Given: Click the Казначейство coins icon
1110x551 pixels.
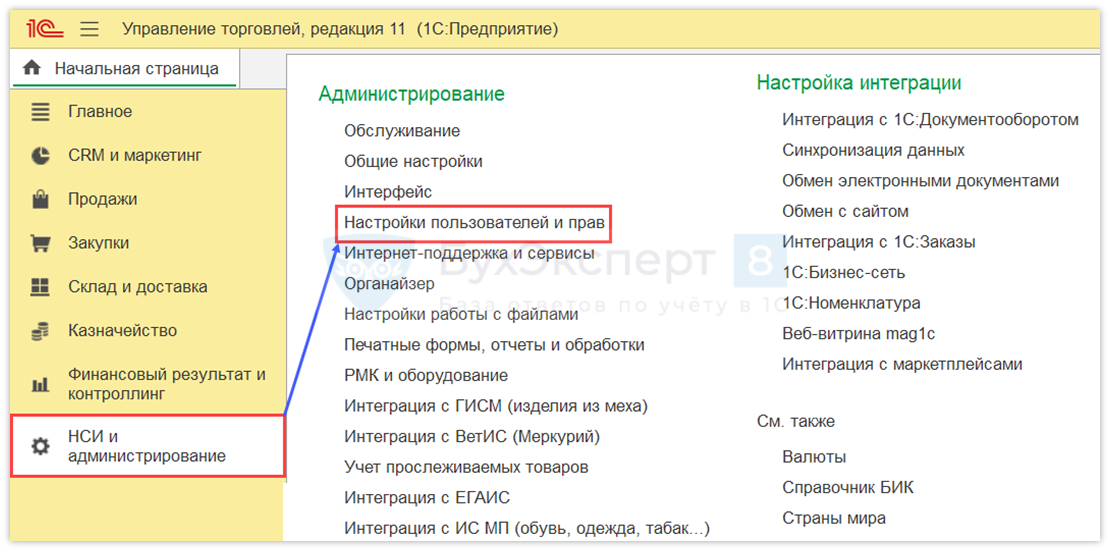Looking at the screenshot, I should (x=41, y=331).
